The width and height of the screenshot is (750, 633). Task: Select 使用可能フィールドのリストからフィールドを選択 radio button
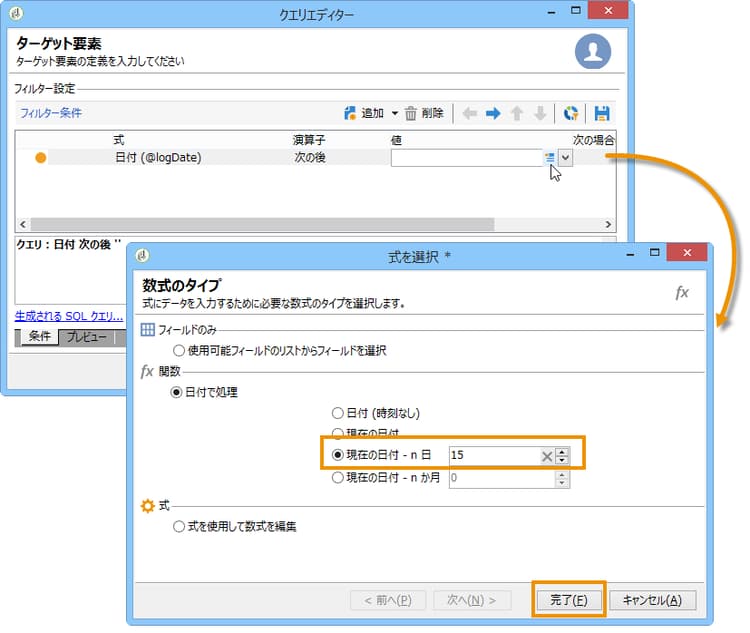(178, 351)
